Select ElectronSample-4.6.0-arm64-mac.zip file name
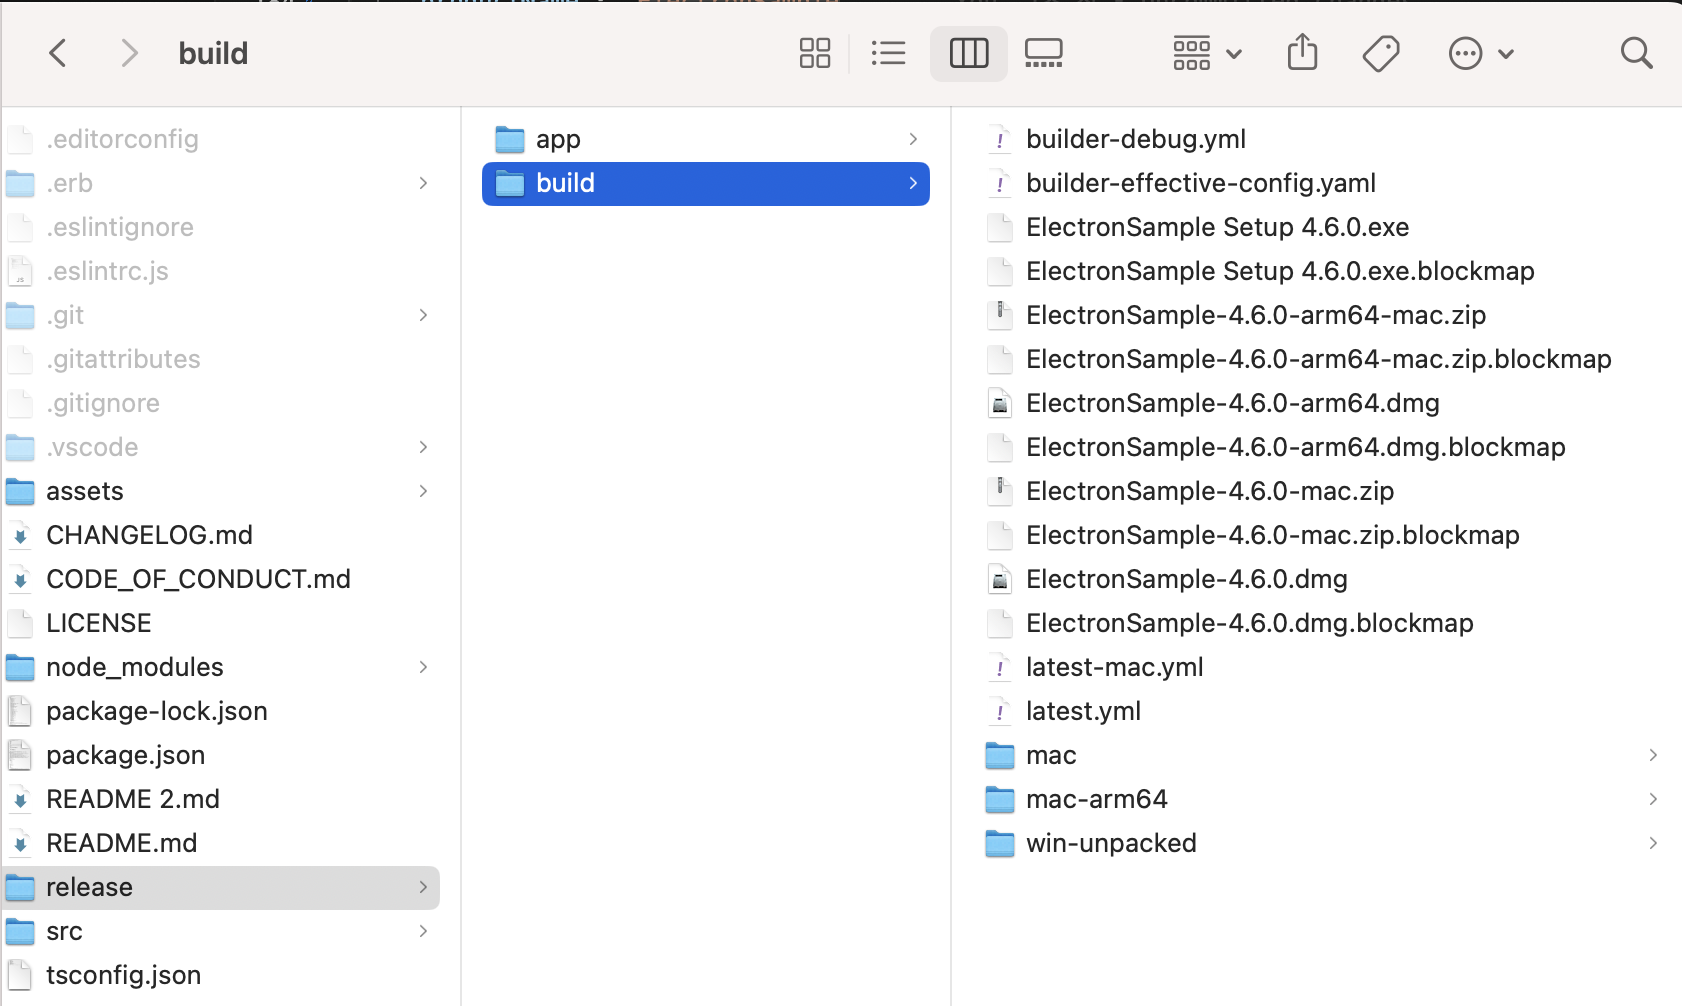Image resolution: width=1682 pixels, height=1006 pixels. coord(1256,315)
